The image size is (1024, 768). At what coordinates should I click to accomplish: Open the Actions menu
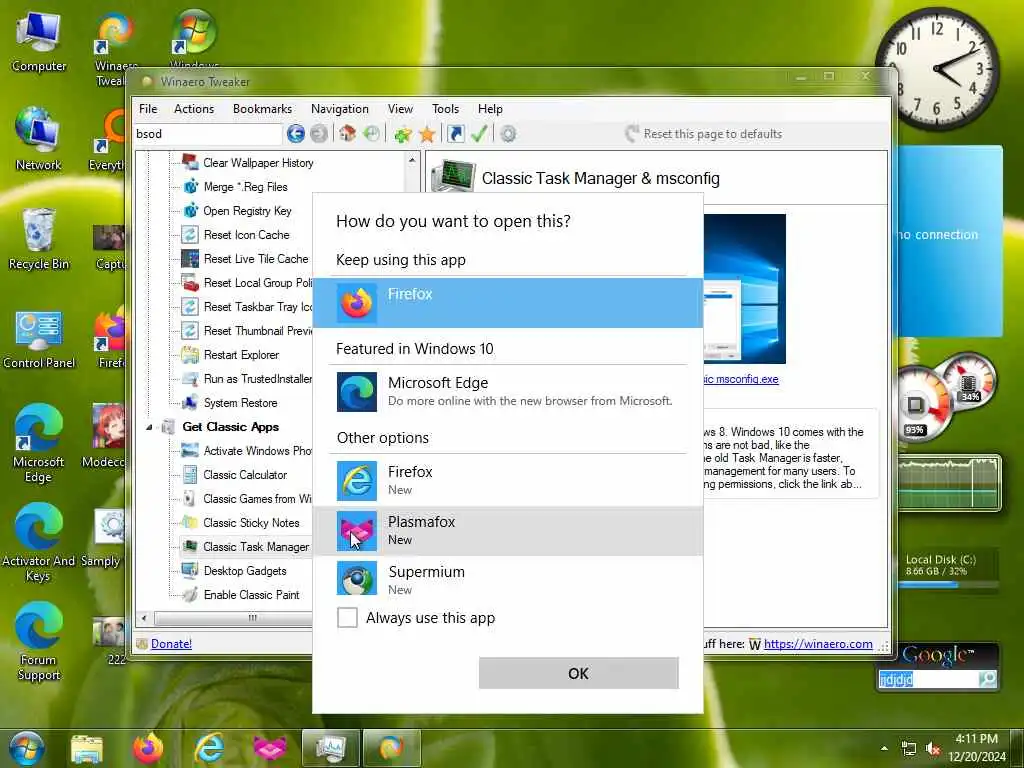tap(194, 109)
